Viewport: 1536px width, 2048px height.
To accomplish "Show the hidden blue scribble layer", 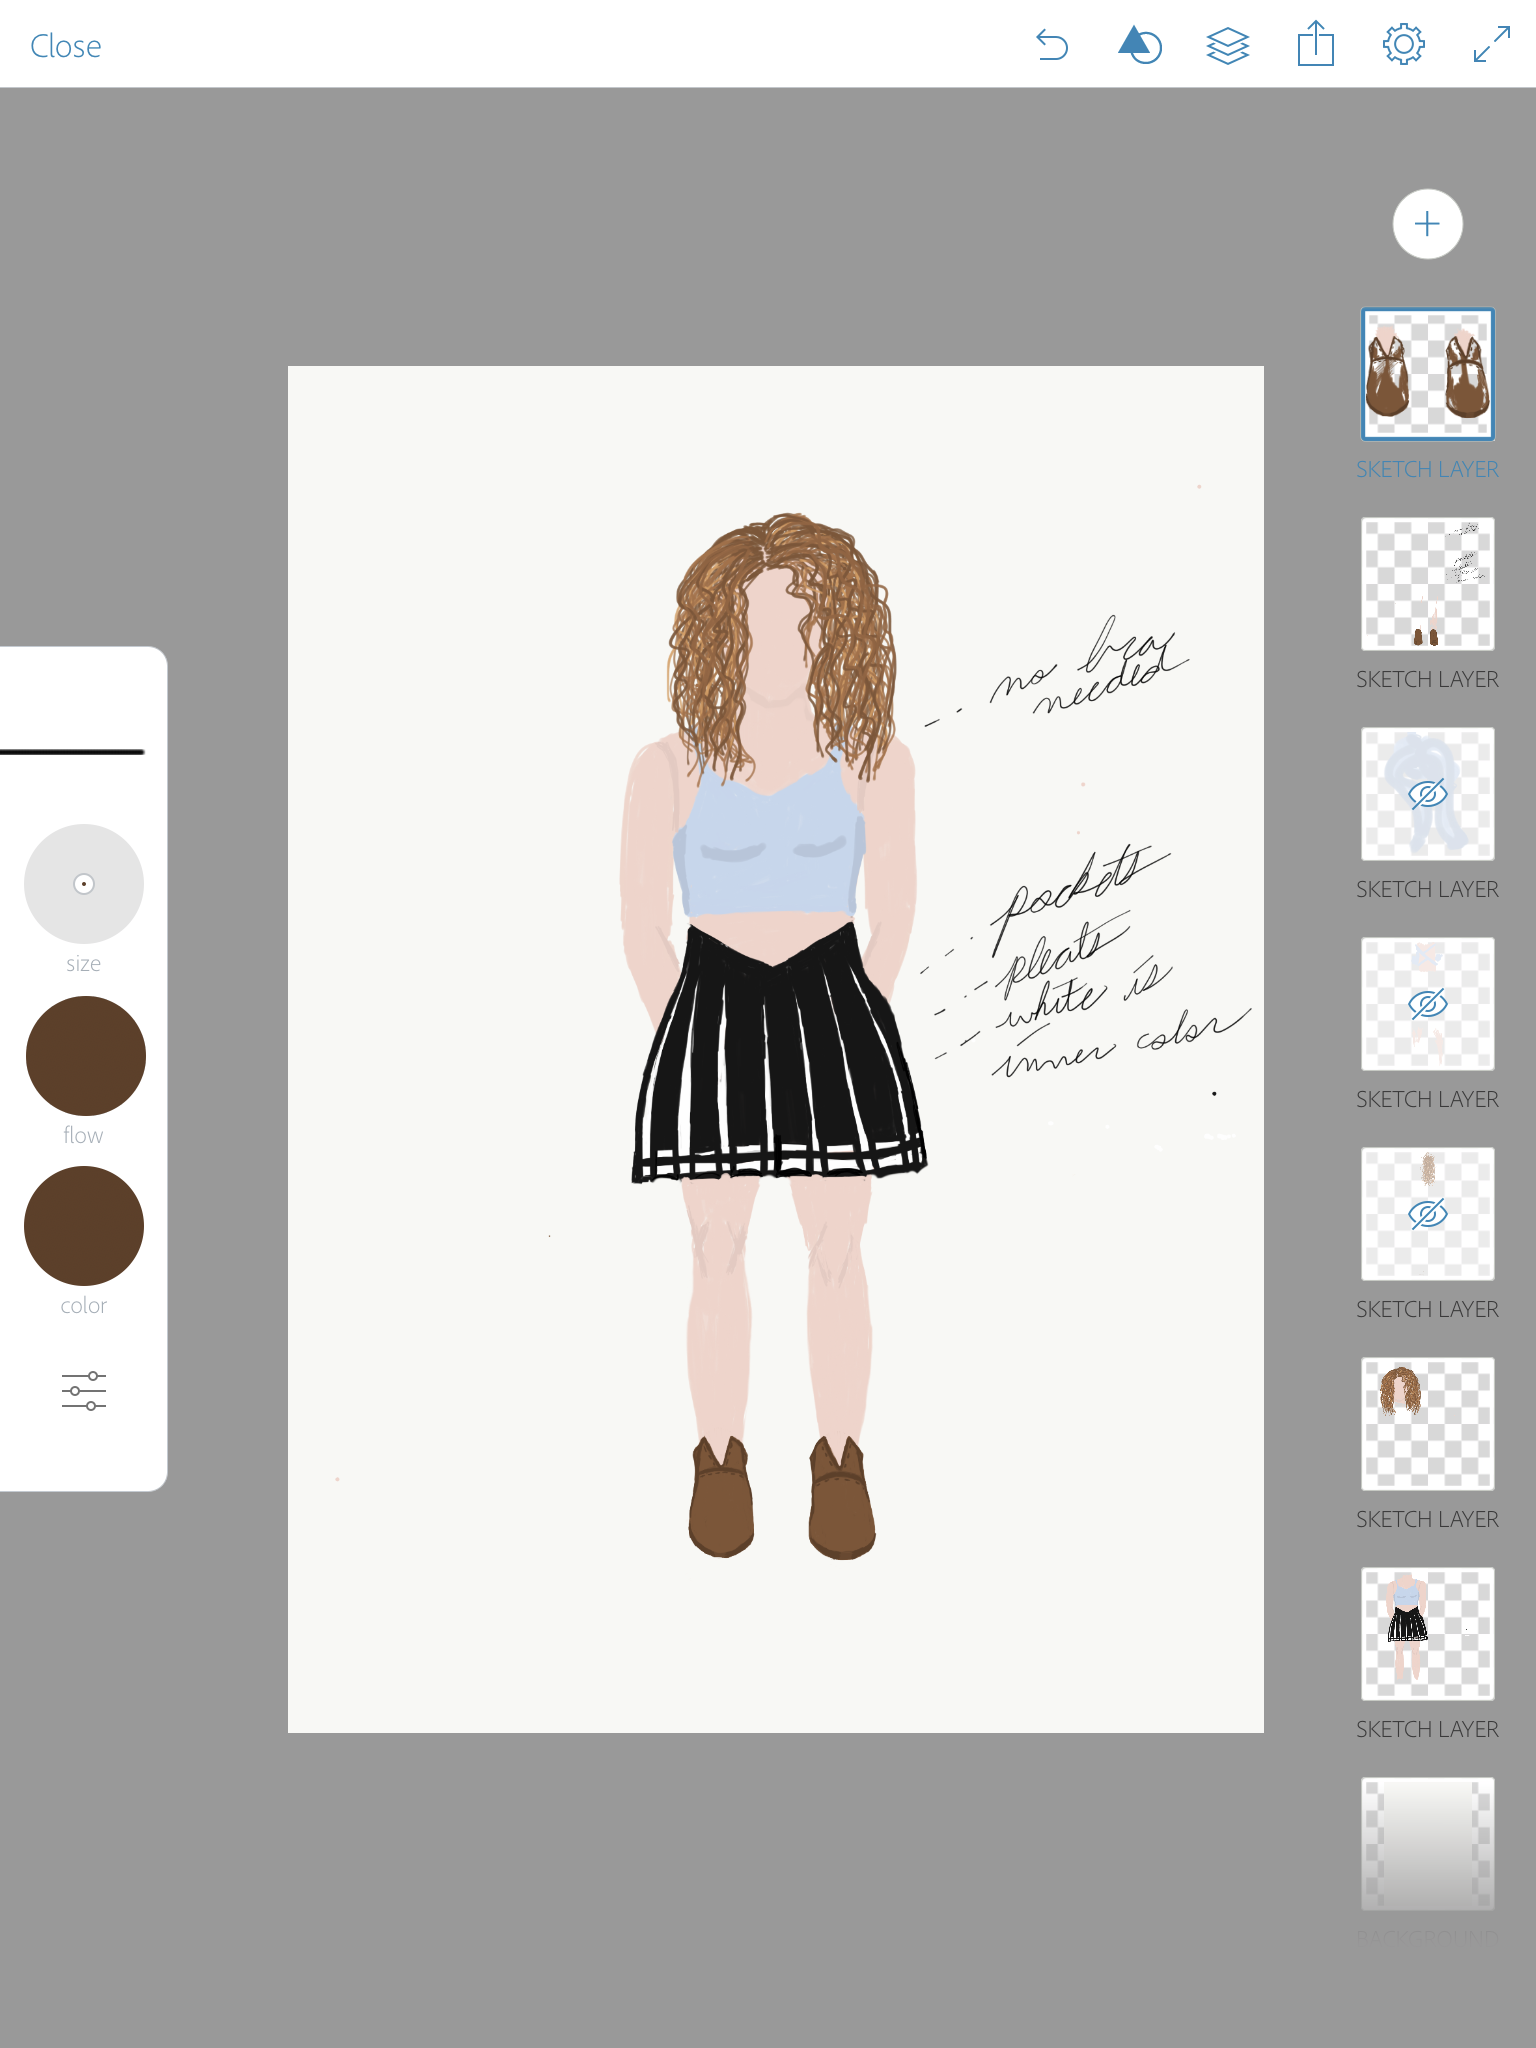I will [1427, 794].
